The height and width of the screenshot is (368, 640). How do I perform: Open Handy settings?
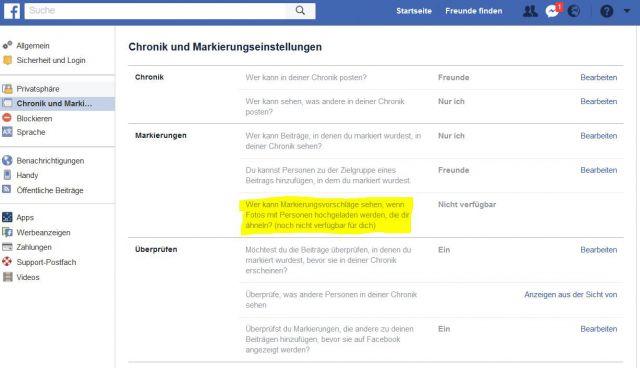coord(27,175)
